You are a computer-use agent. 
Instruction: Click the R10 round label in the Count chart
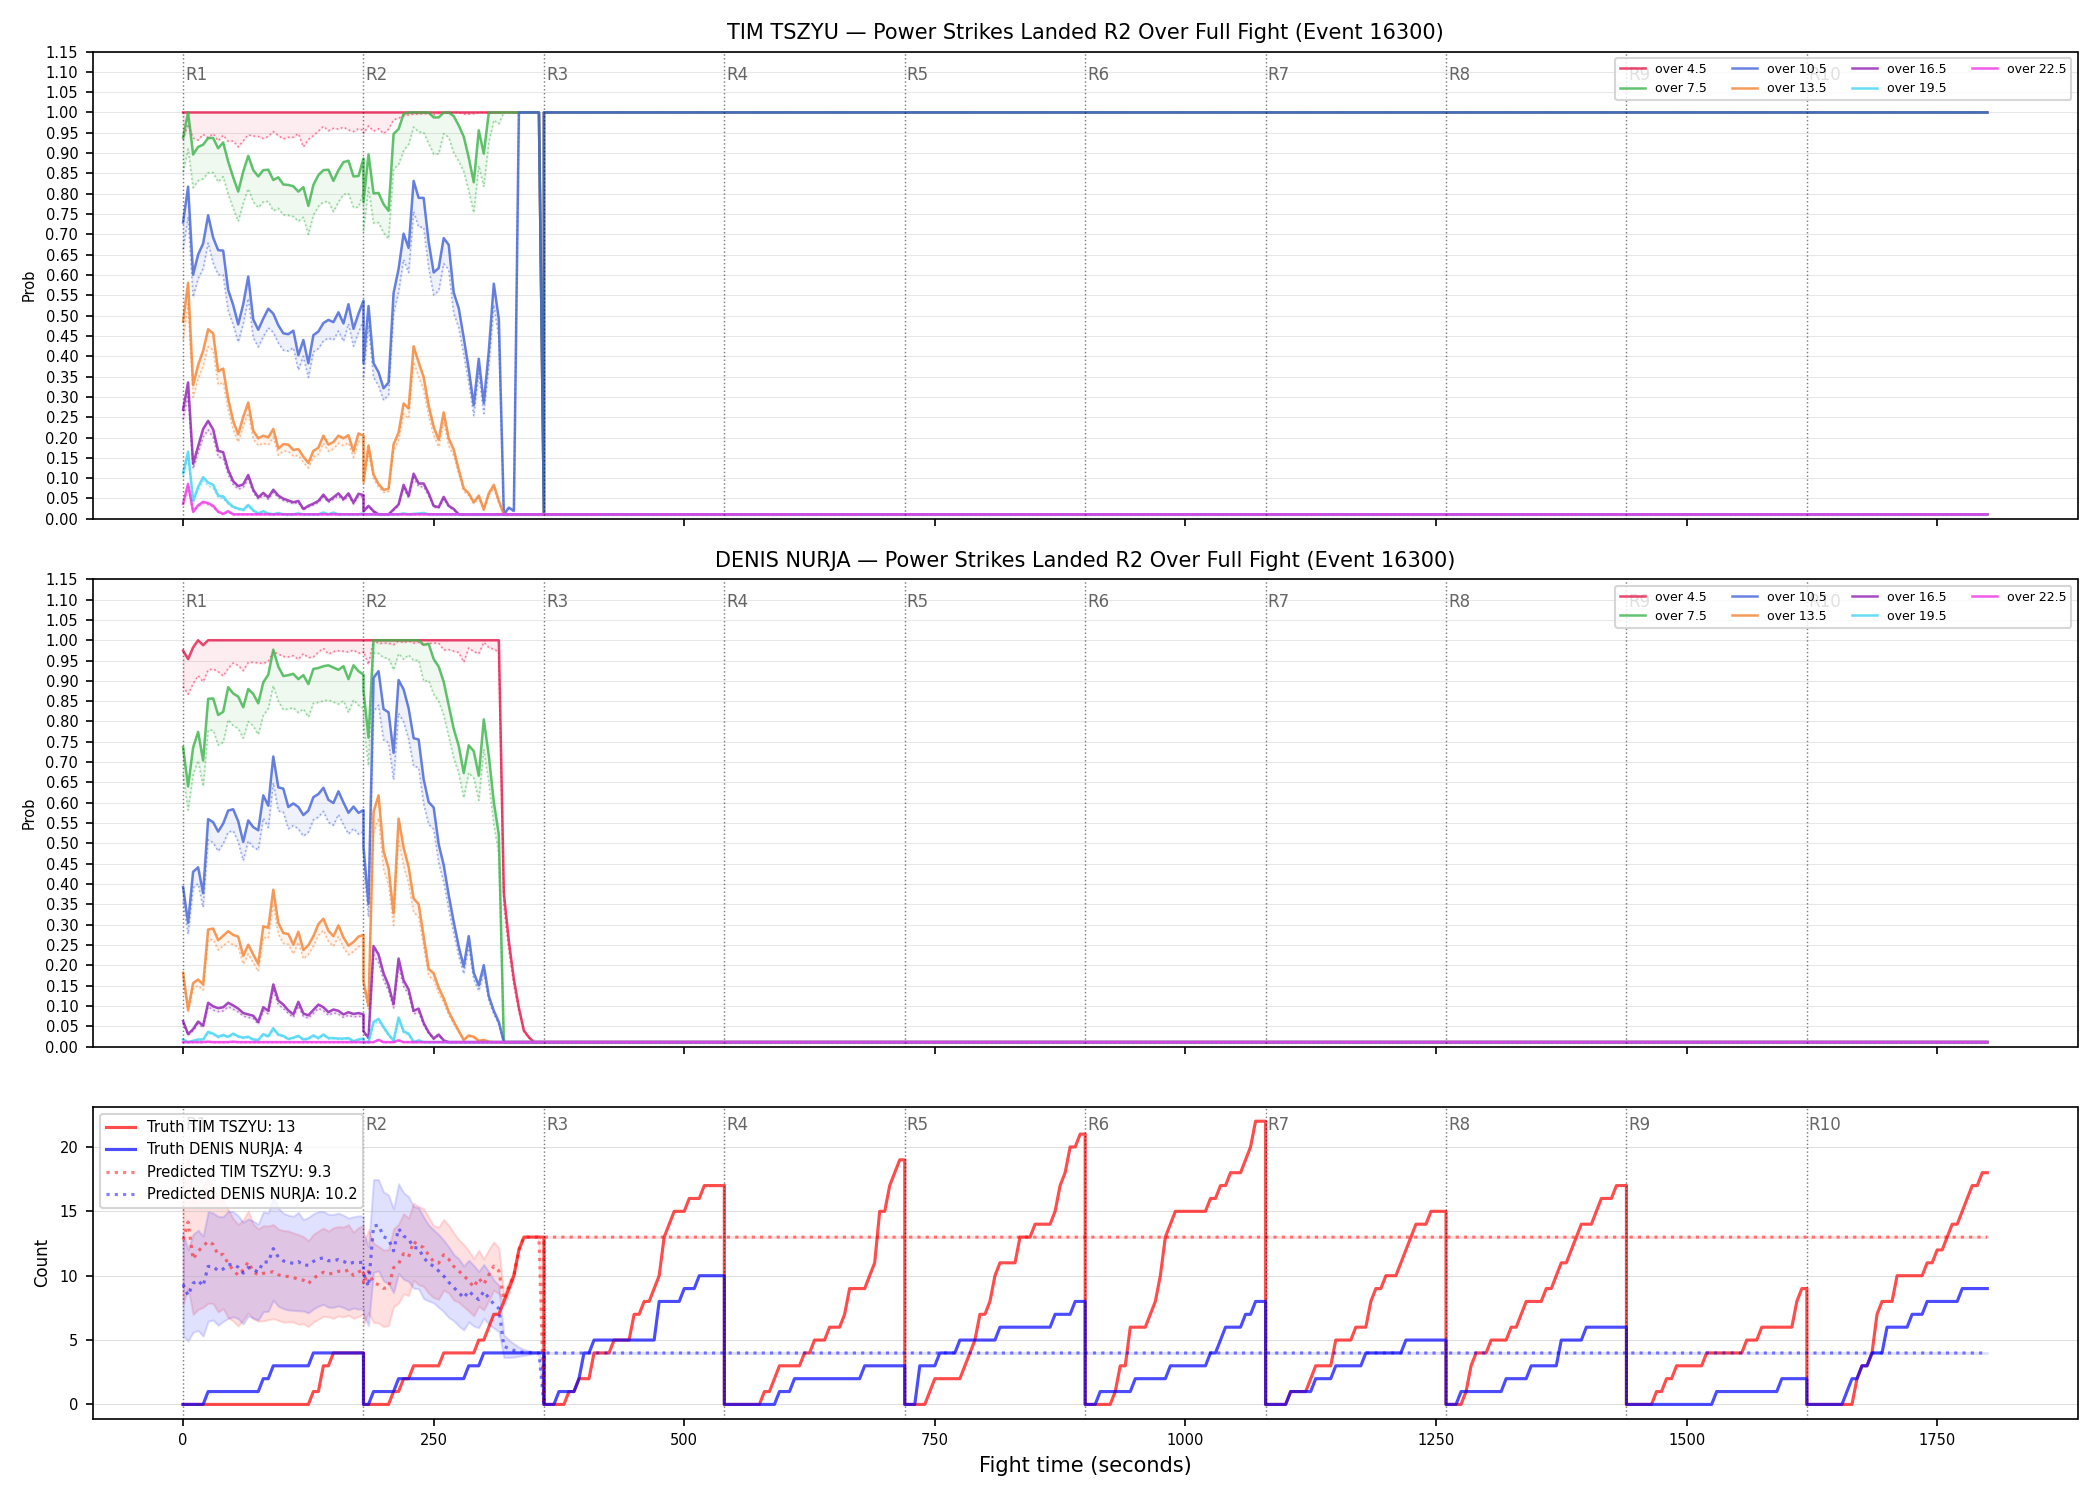1824,1124
